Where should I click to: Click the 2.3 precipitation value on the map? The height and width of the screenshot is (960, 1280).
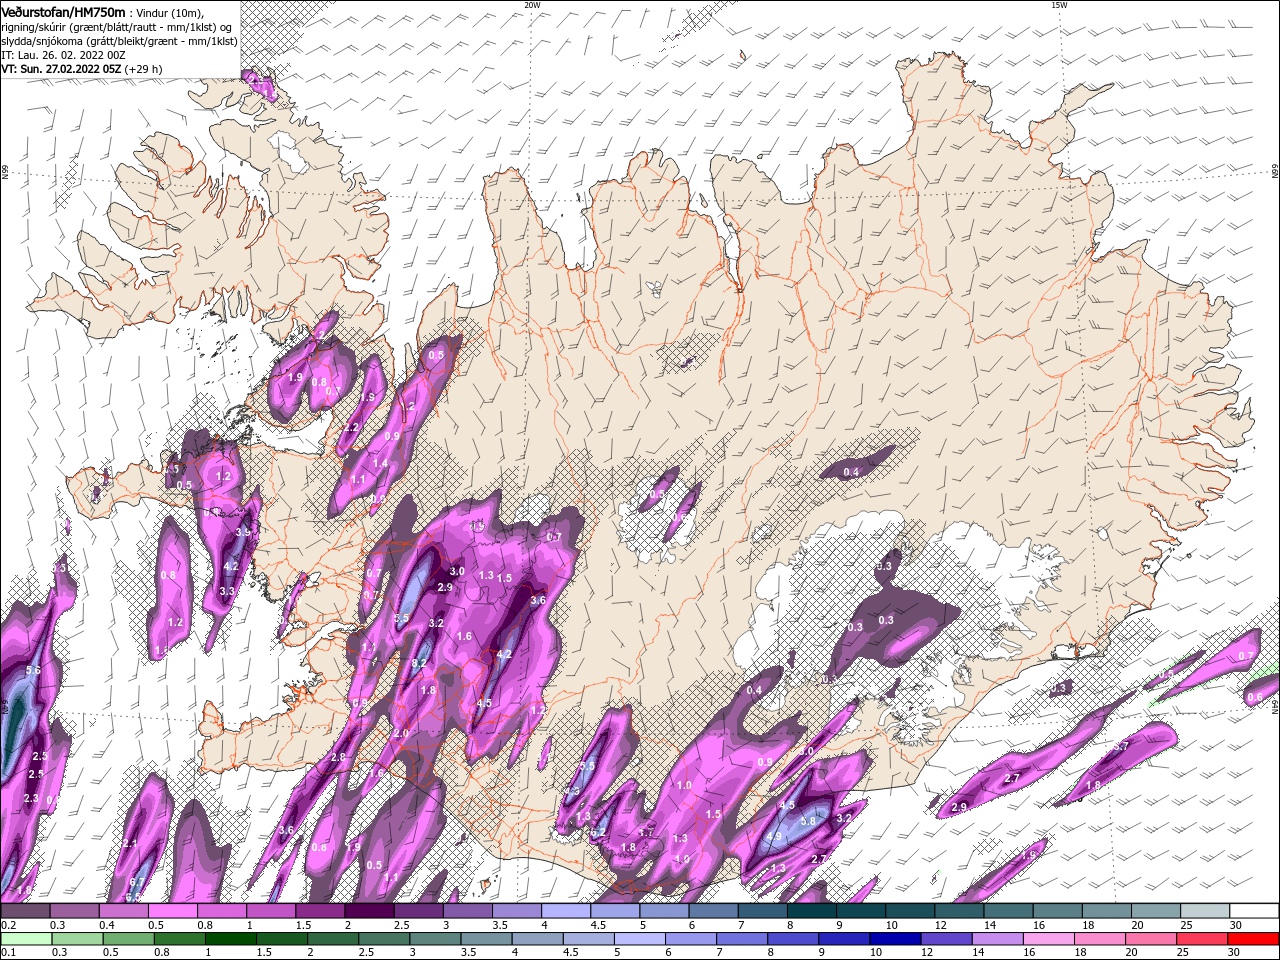coord(31,798)
